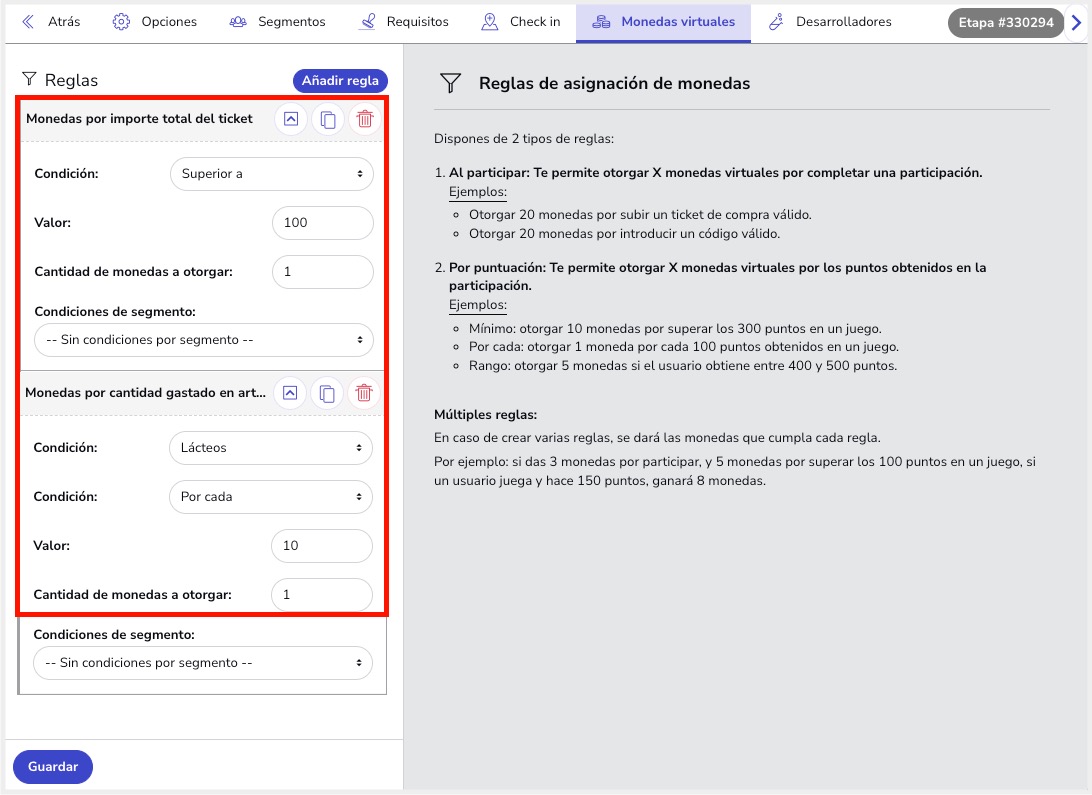The width and height of the screenshot is (1092, 795).
Task: Collapse the ticket total amount rule
Action: tap(290, 119)
